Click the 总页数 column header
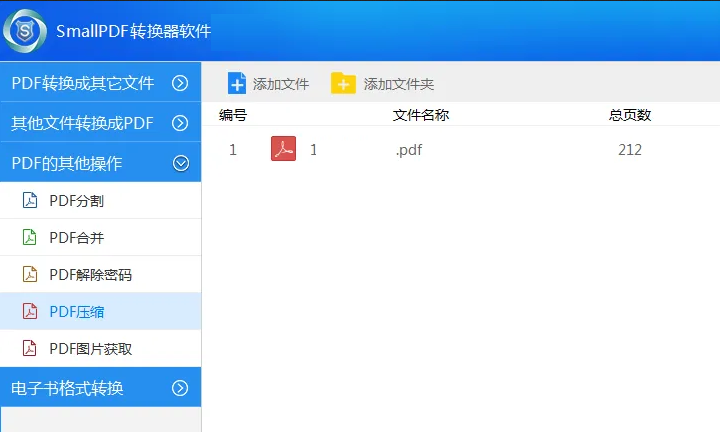720x432 pixels. pos(630,115)
